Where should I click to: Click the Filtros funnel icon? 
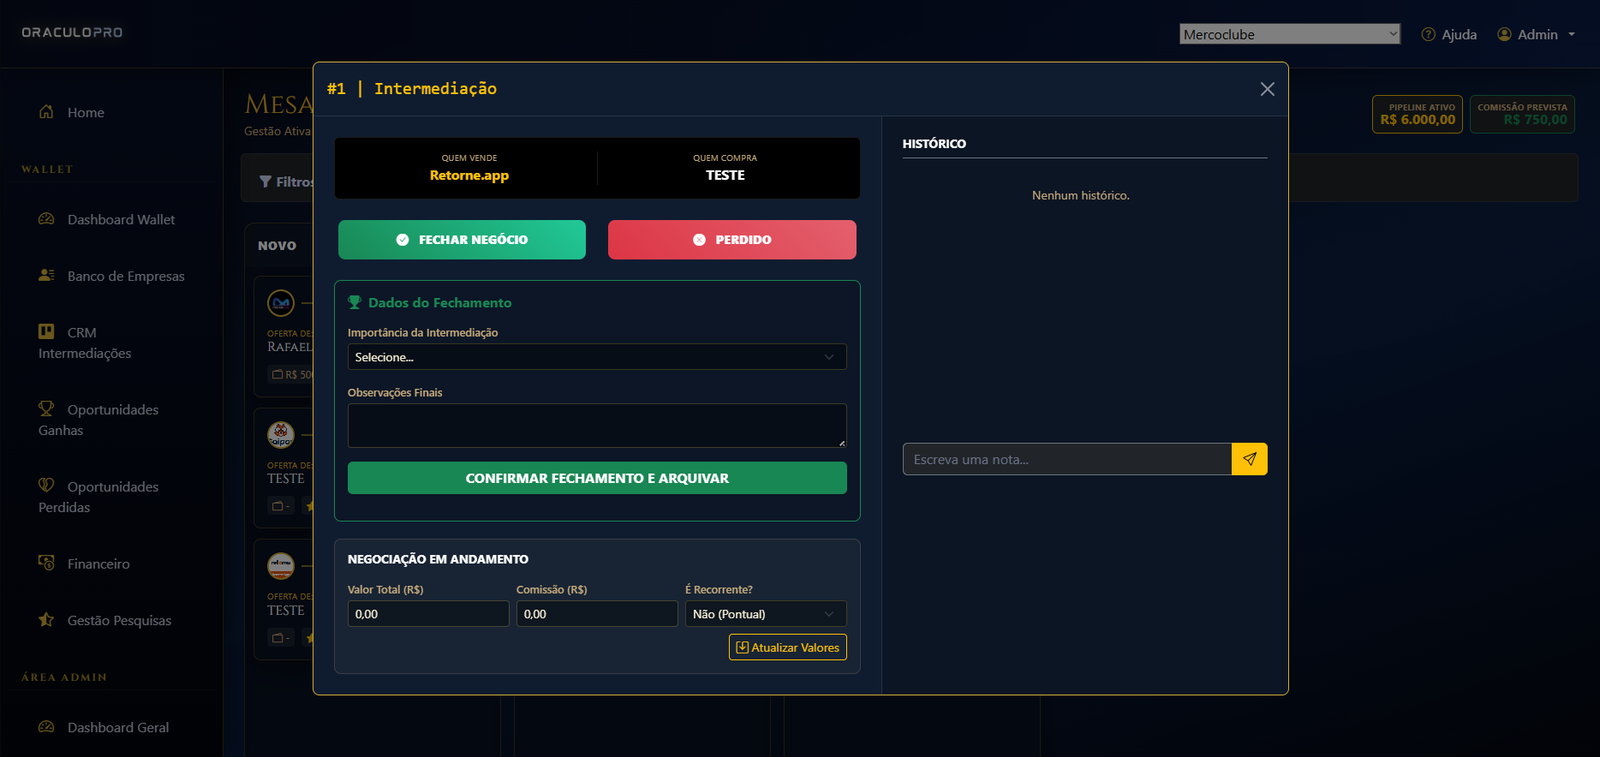point(265,182)
